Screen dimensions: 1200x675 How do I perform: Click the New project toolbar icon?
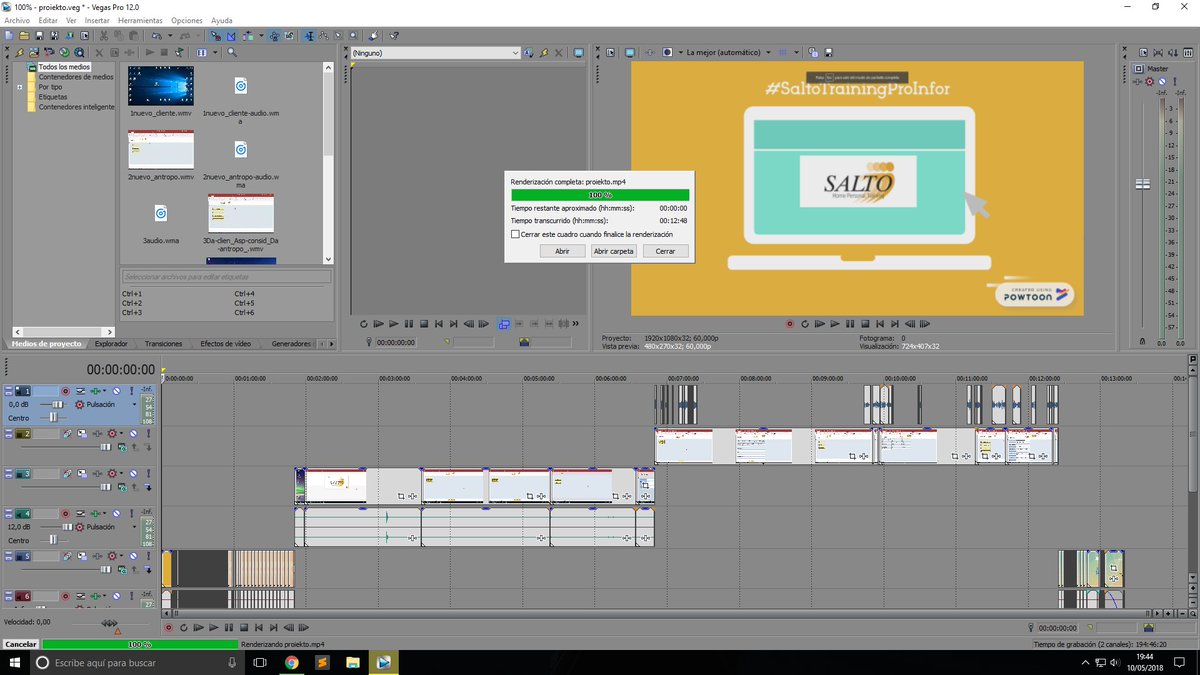click(x=8, y=36)
